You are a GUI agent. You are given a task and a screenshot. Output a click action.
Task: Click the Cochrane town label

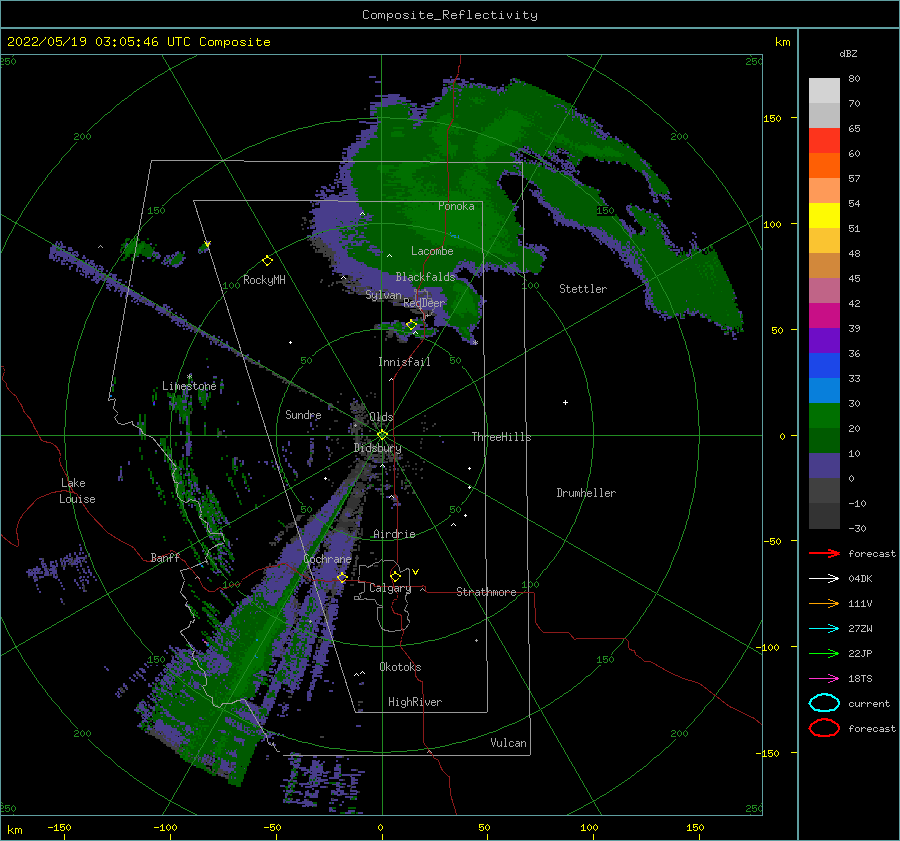[x=327, y=559]
